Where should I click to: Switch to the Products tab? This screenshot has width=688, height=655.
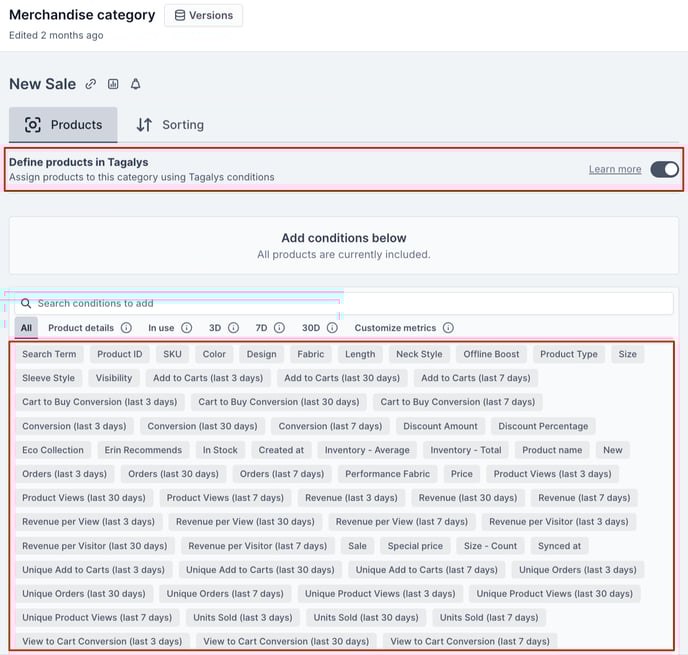(63, 125)
